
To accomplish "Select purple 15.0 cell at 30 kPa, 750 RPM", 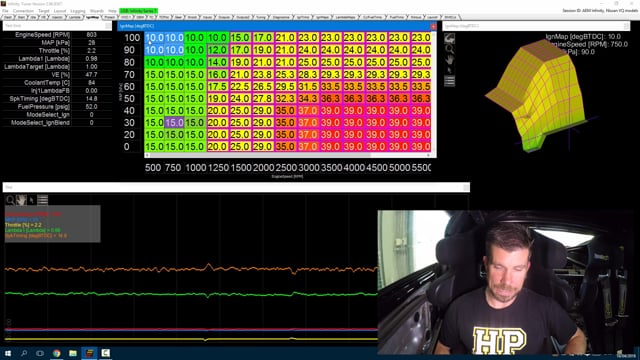I will (174, 122).
